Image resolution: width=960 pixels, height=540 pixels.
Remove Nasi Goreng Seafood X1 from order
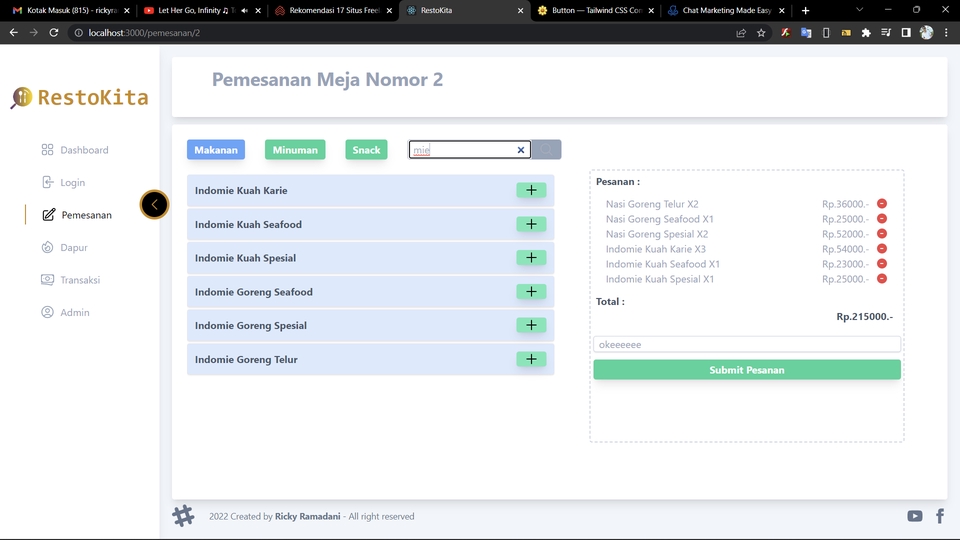pyautogui.click(x=882, y=219)
